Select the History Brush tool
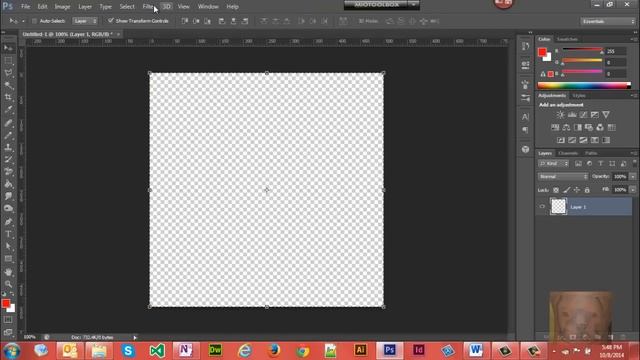 [x=8, y=159]
